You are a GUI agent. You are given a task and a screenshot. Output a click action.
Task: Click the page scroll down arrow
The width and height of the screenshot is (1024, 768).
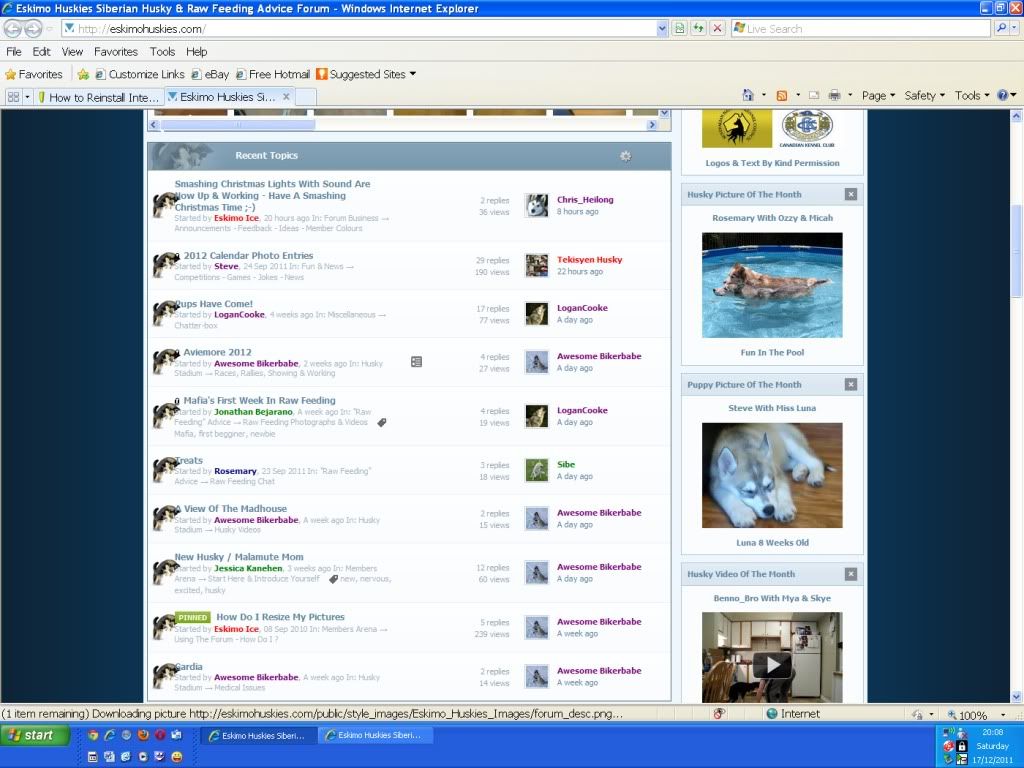1016,696
